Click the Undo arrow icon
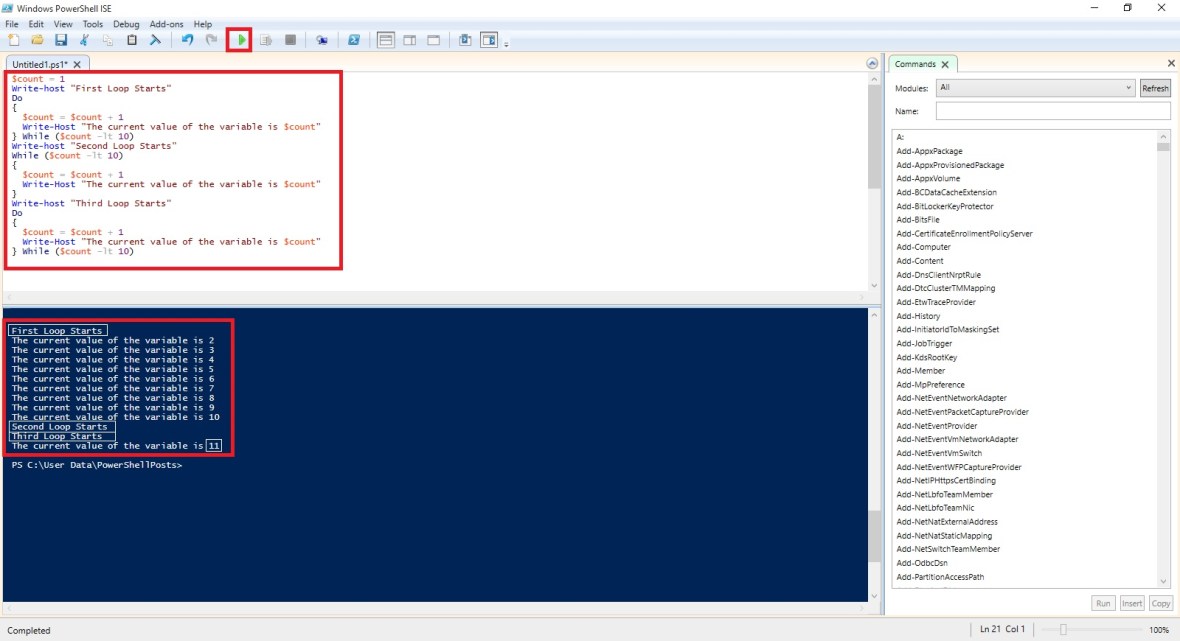This screenshot has width=1180, height=641. tap(188, 40)
